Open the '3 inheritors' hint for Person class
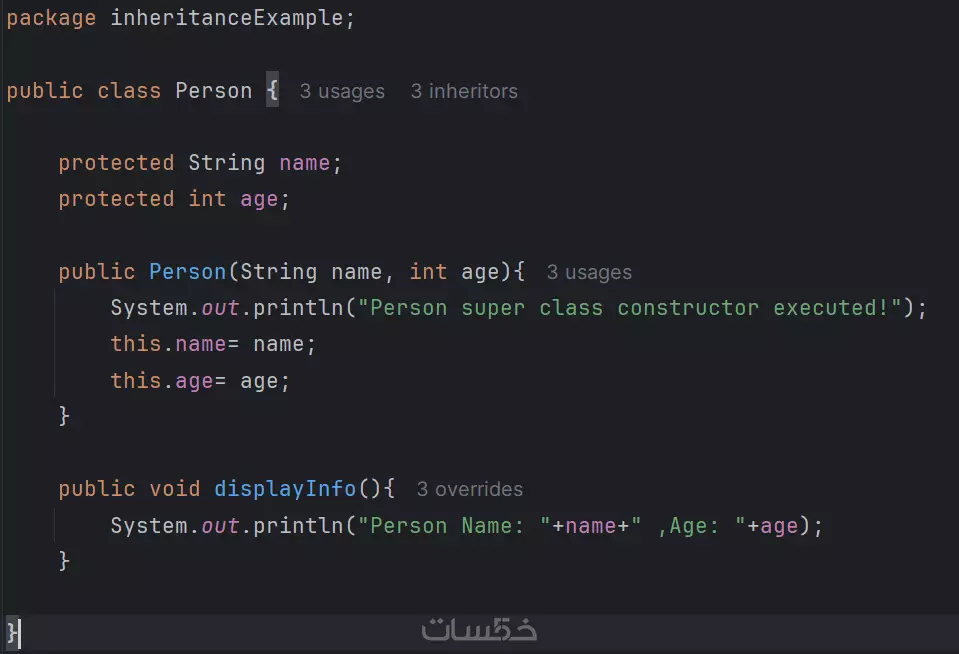 (x=464, y=91)
